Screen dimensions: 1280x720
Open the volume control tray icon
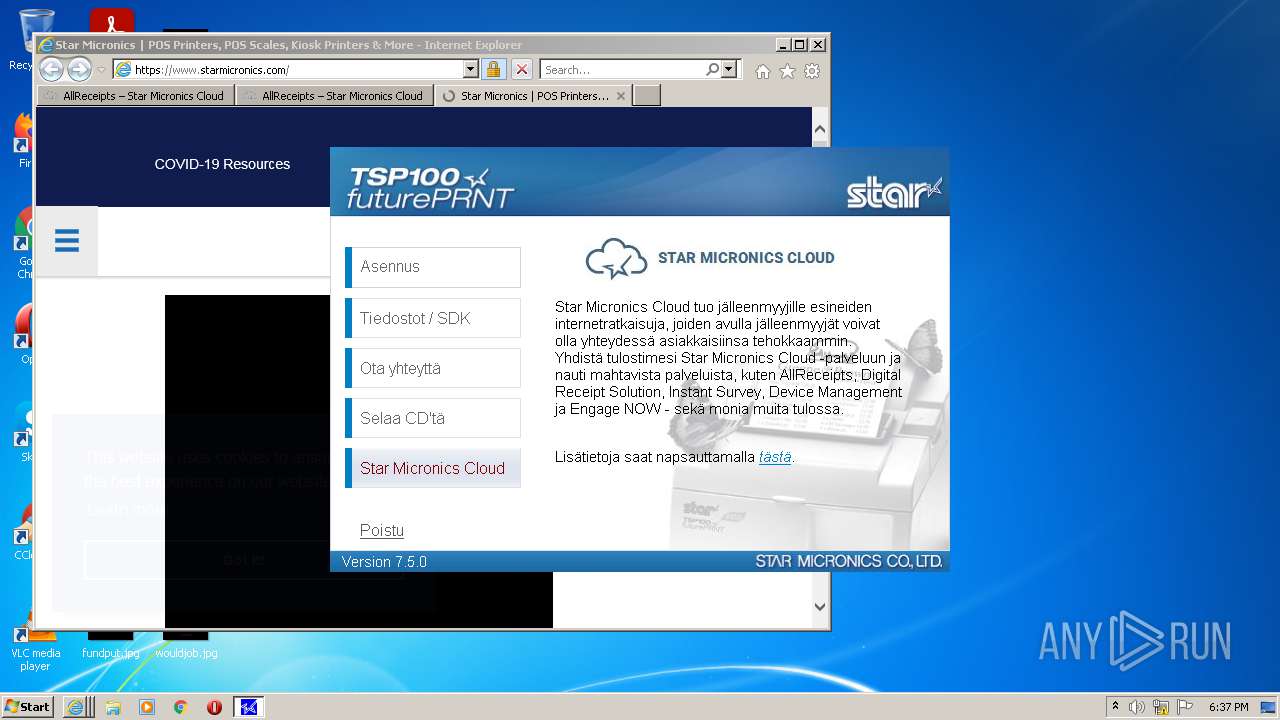1137,707
